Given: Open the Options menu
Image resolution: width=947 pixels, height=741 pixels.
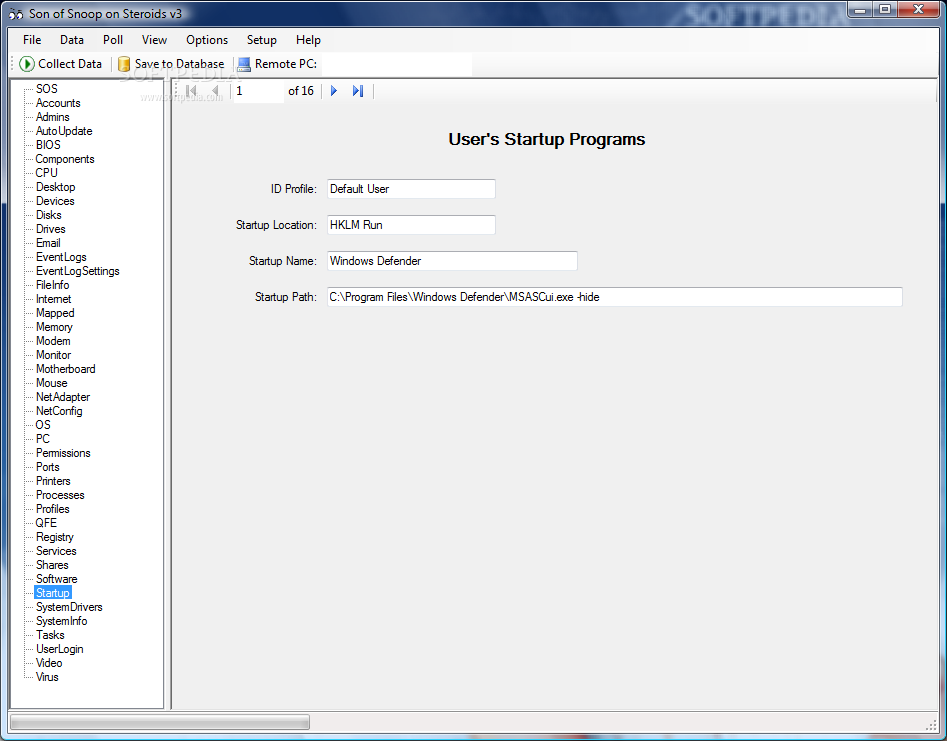Looking at the screenshot, I should point(207,40).
